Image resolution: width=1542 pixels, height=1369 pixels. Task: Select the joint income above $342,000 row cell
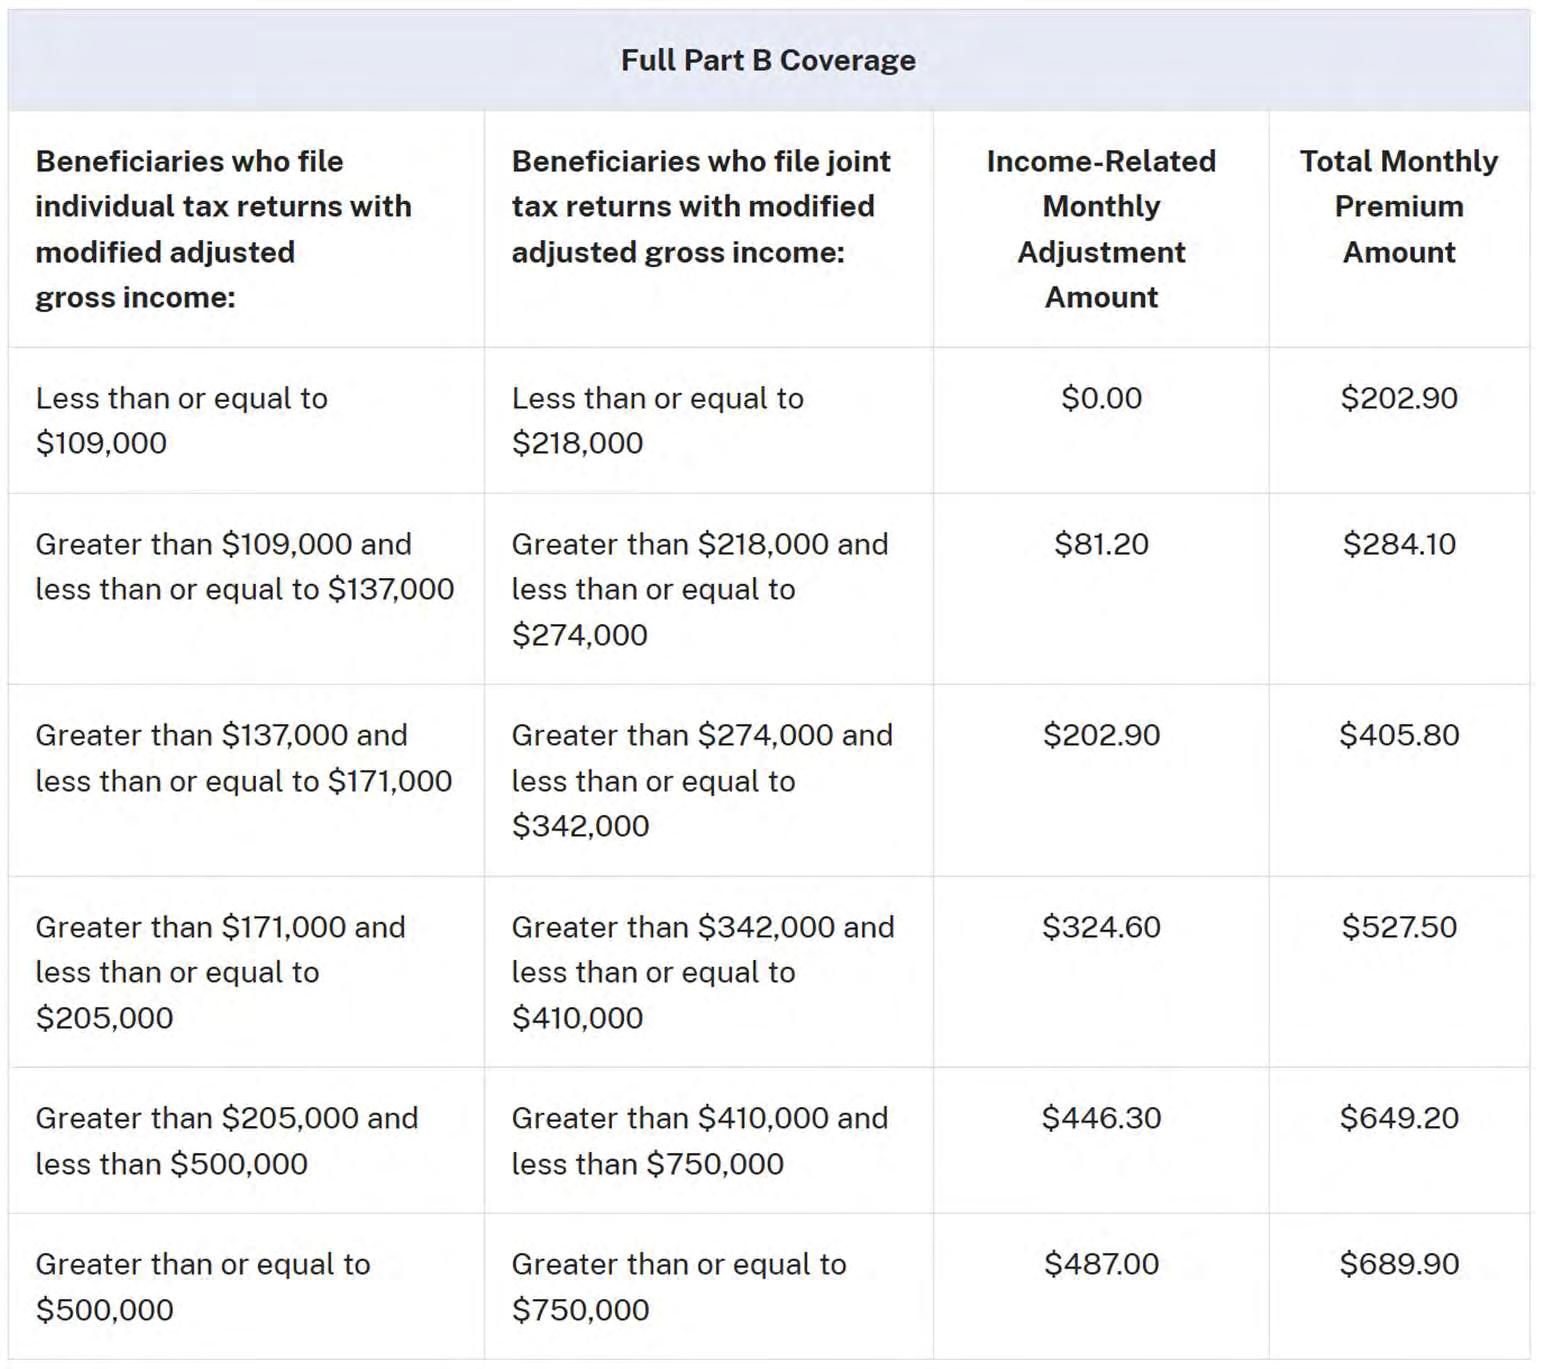click(x=702, y=972)
